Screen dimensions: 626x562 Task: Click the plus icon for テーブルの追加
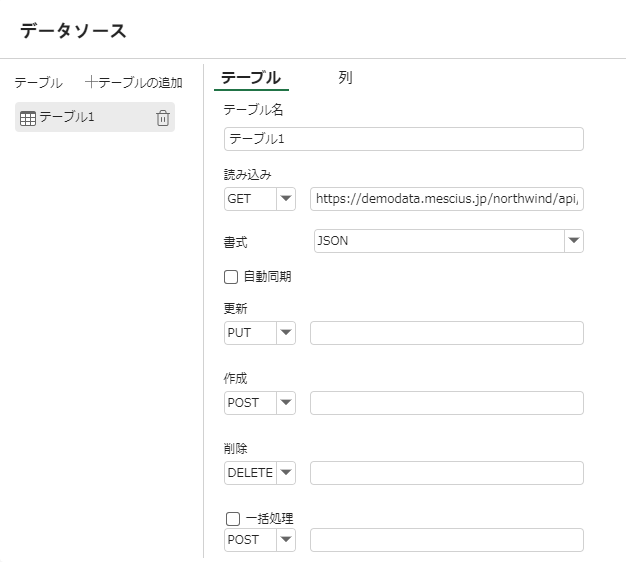pos(92,82)
